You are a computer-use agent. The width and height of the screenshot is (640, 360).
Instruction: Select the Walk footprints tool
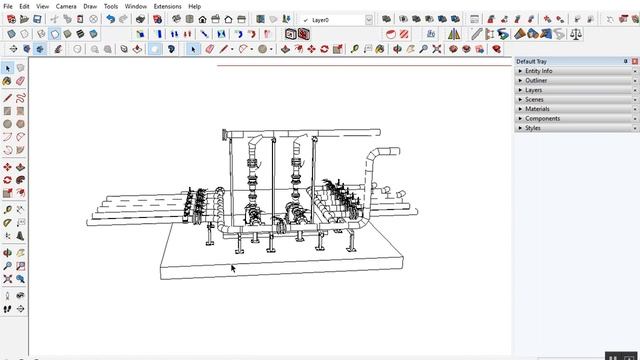pos(7,309)
